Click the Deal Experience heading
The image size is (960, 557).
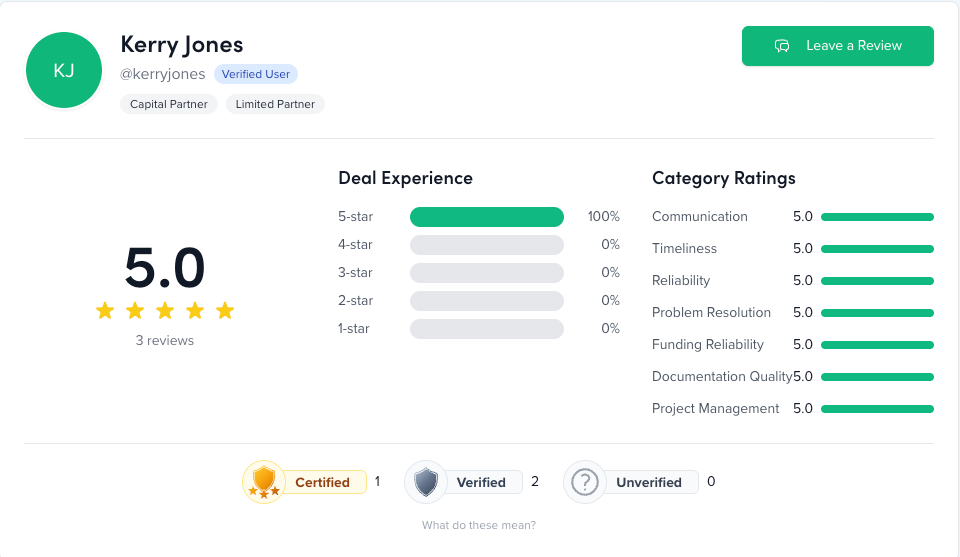(x=405, y=178)
